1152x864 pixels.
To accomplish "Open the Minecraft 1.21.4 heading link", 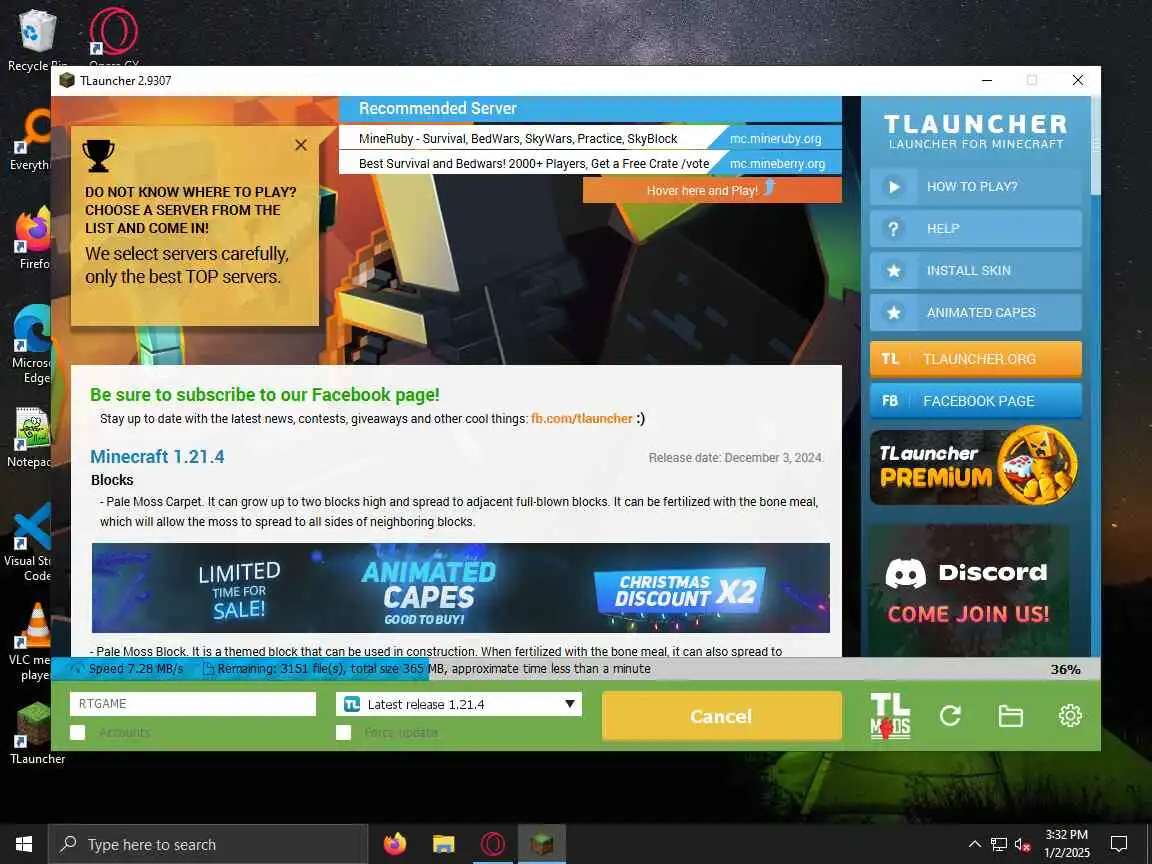I will (x=157, y=456).
